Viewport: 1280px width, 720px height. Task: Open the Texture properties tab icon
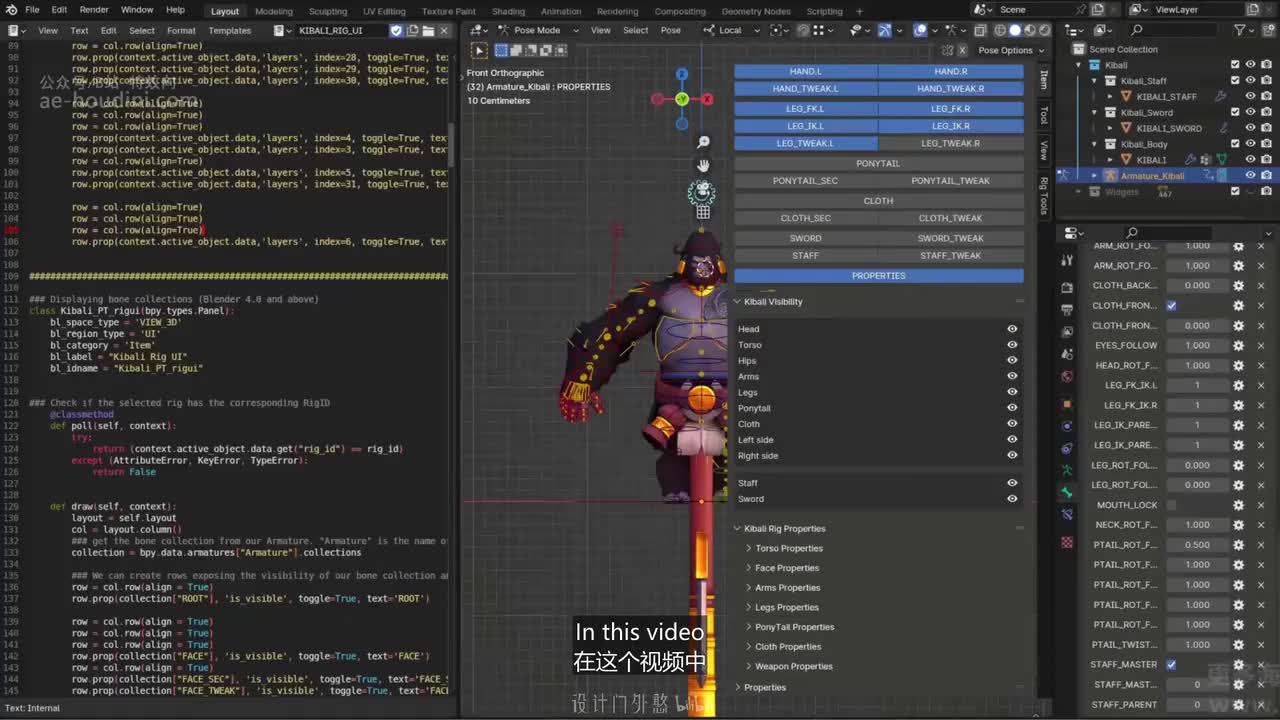click(x=1067, y=542)
